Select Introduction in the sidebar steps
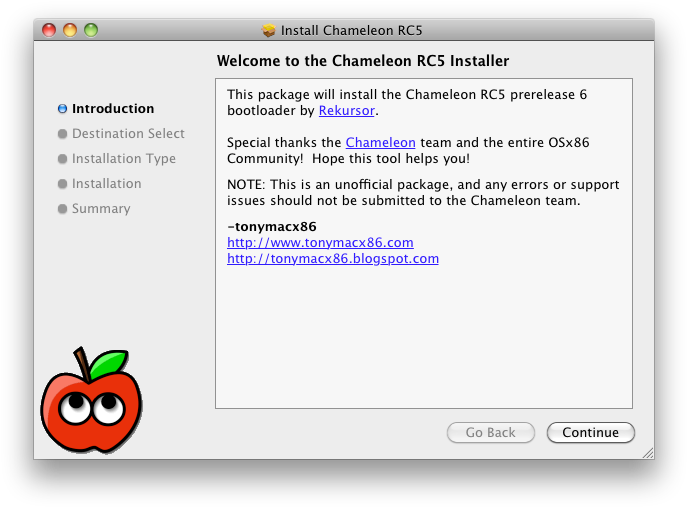The width and height of the screenshot is (687, 507). coord(113,109)
